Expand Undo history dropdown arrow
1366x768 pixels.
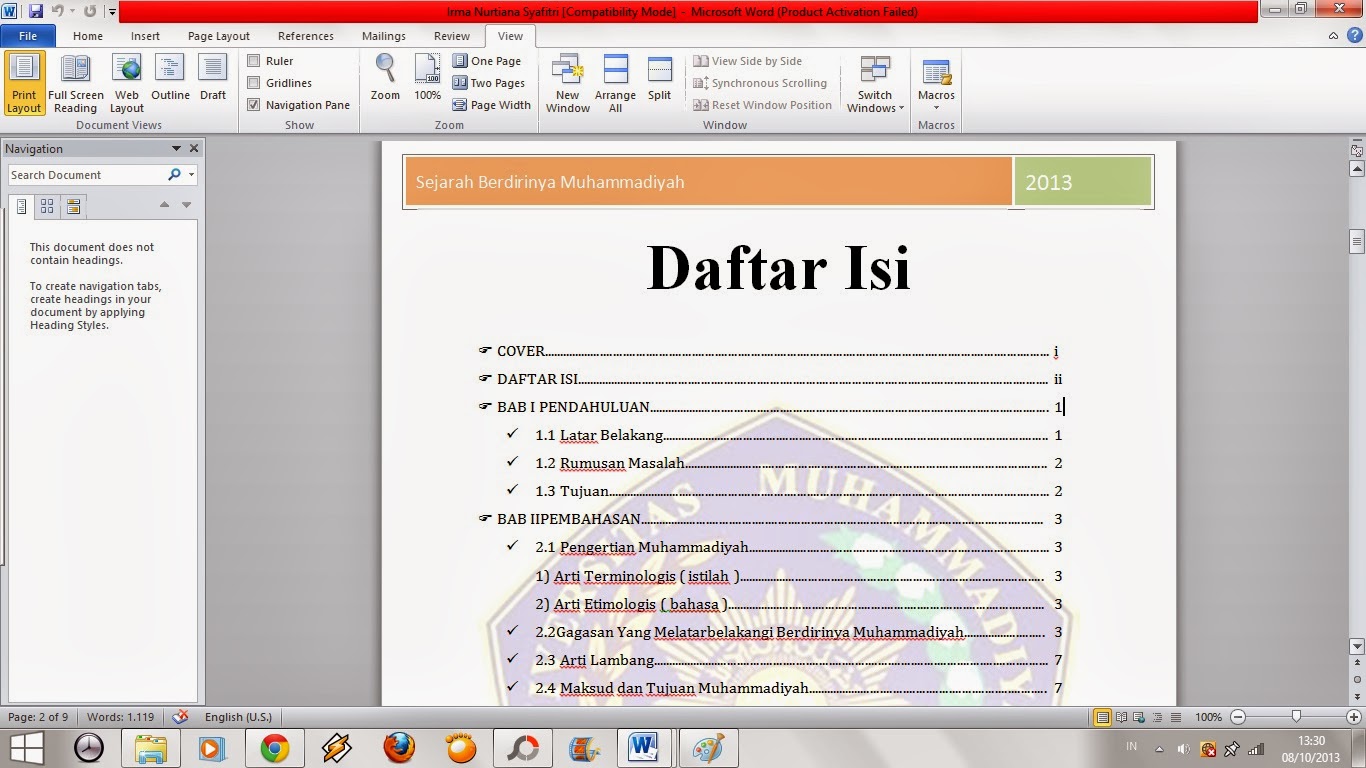tap(73, 11)
